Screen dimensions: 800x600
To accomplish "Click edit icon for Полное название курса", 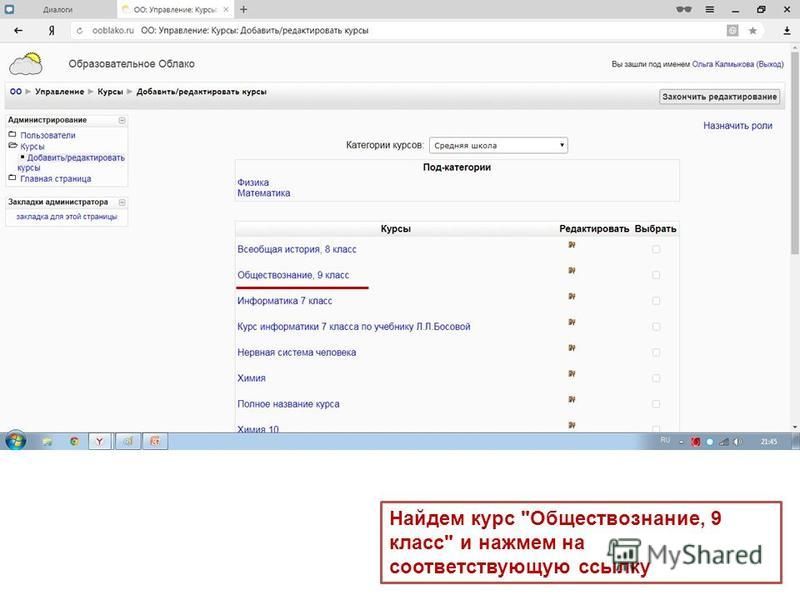I will click(572, 399).
